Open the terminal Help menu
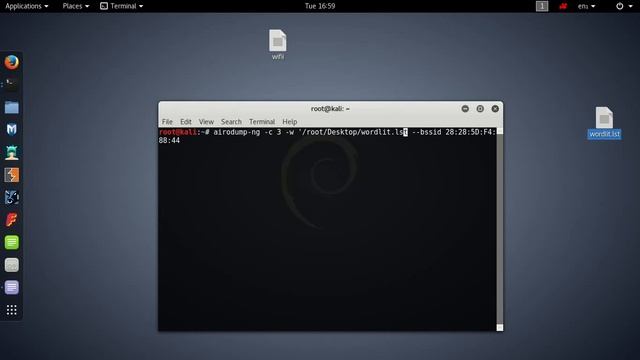 click(290, 122)
